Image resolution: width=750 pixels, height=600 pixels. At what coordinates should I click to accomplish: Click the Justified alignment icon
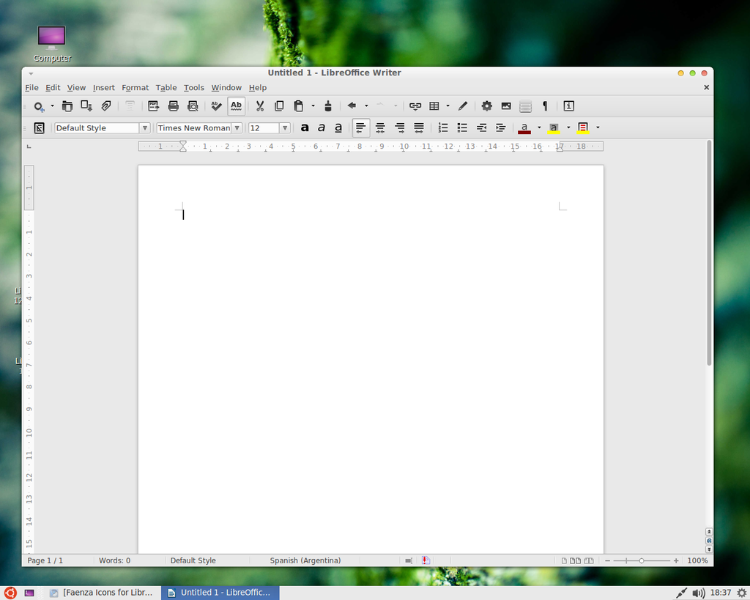pos(419,128)
